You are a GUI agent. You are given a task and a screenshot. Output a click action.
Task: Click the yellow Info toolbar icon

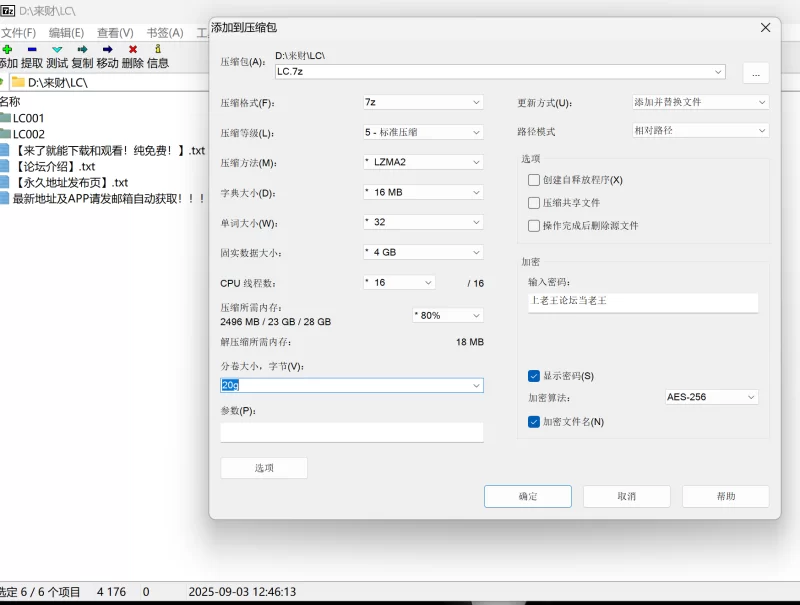158,49
